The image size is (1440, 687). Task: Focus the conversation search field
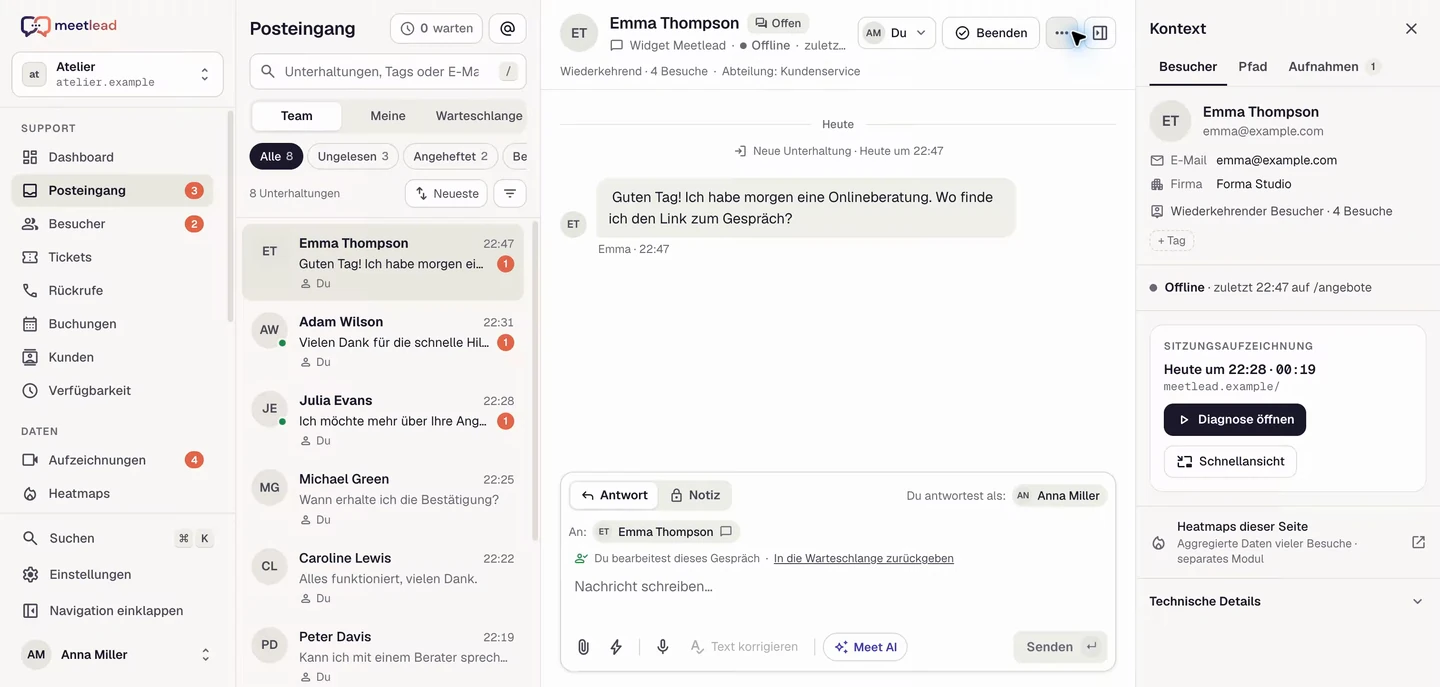(388, 72)
